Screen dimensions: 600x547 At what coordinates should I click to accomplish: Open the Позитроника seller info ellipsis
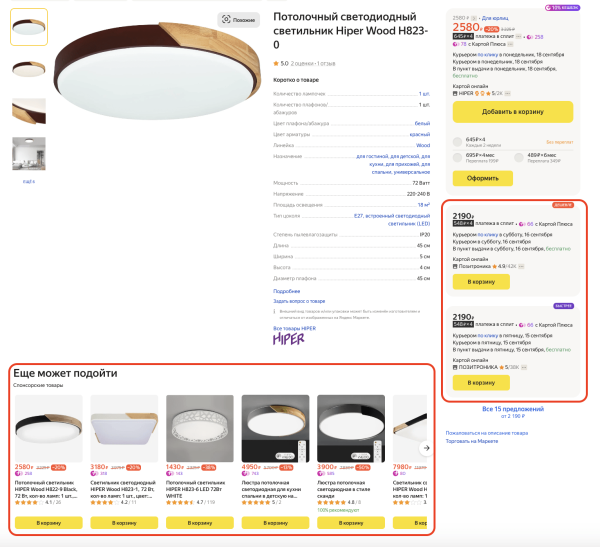pos(521,266)
